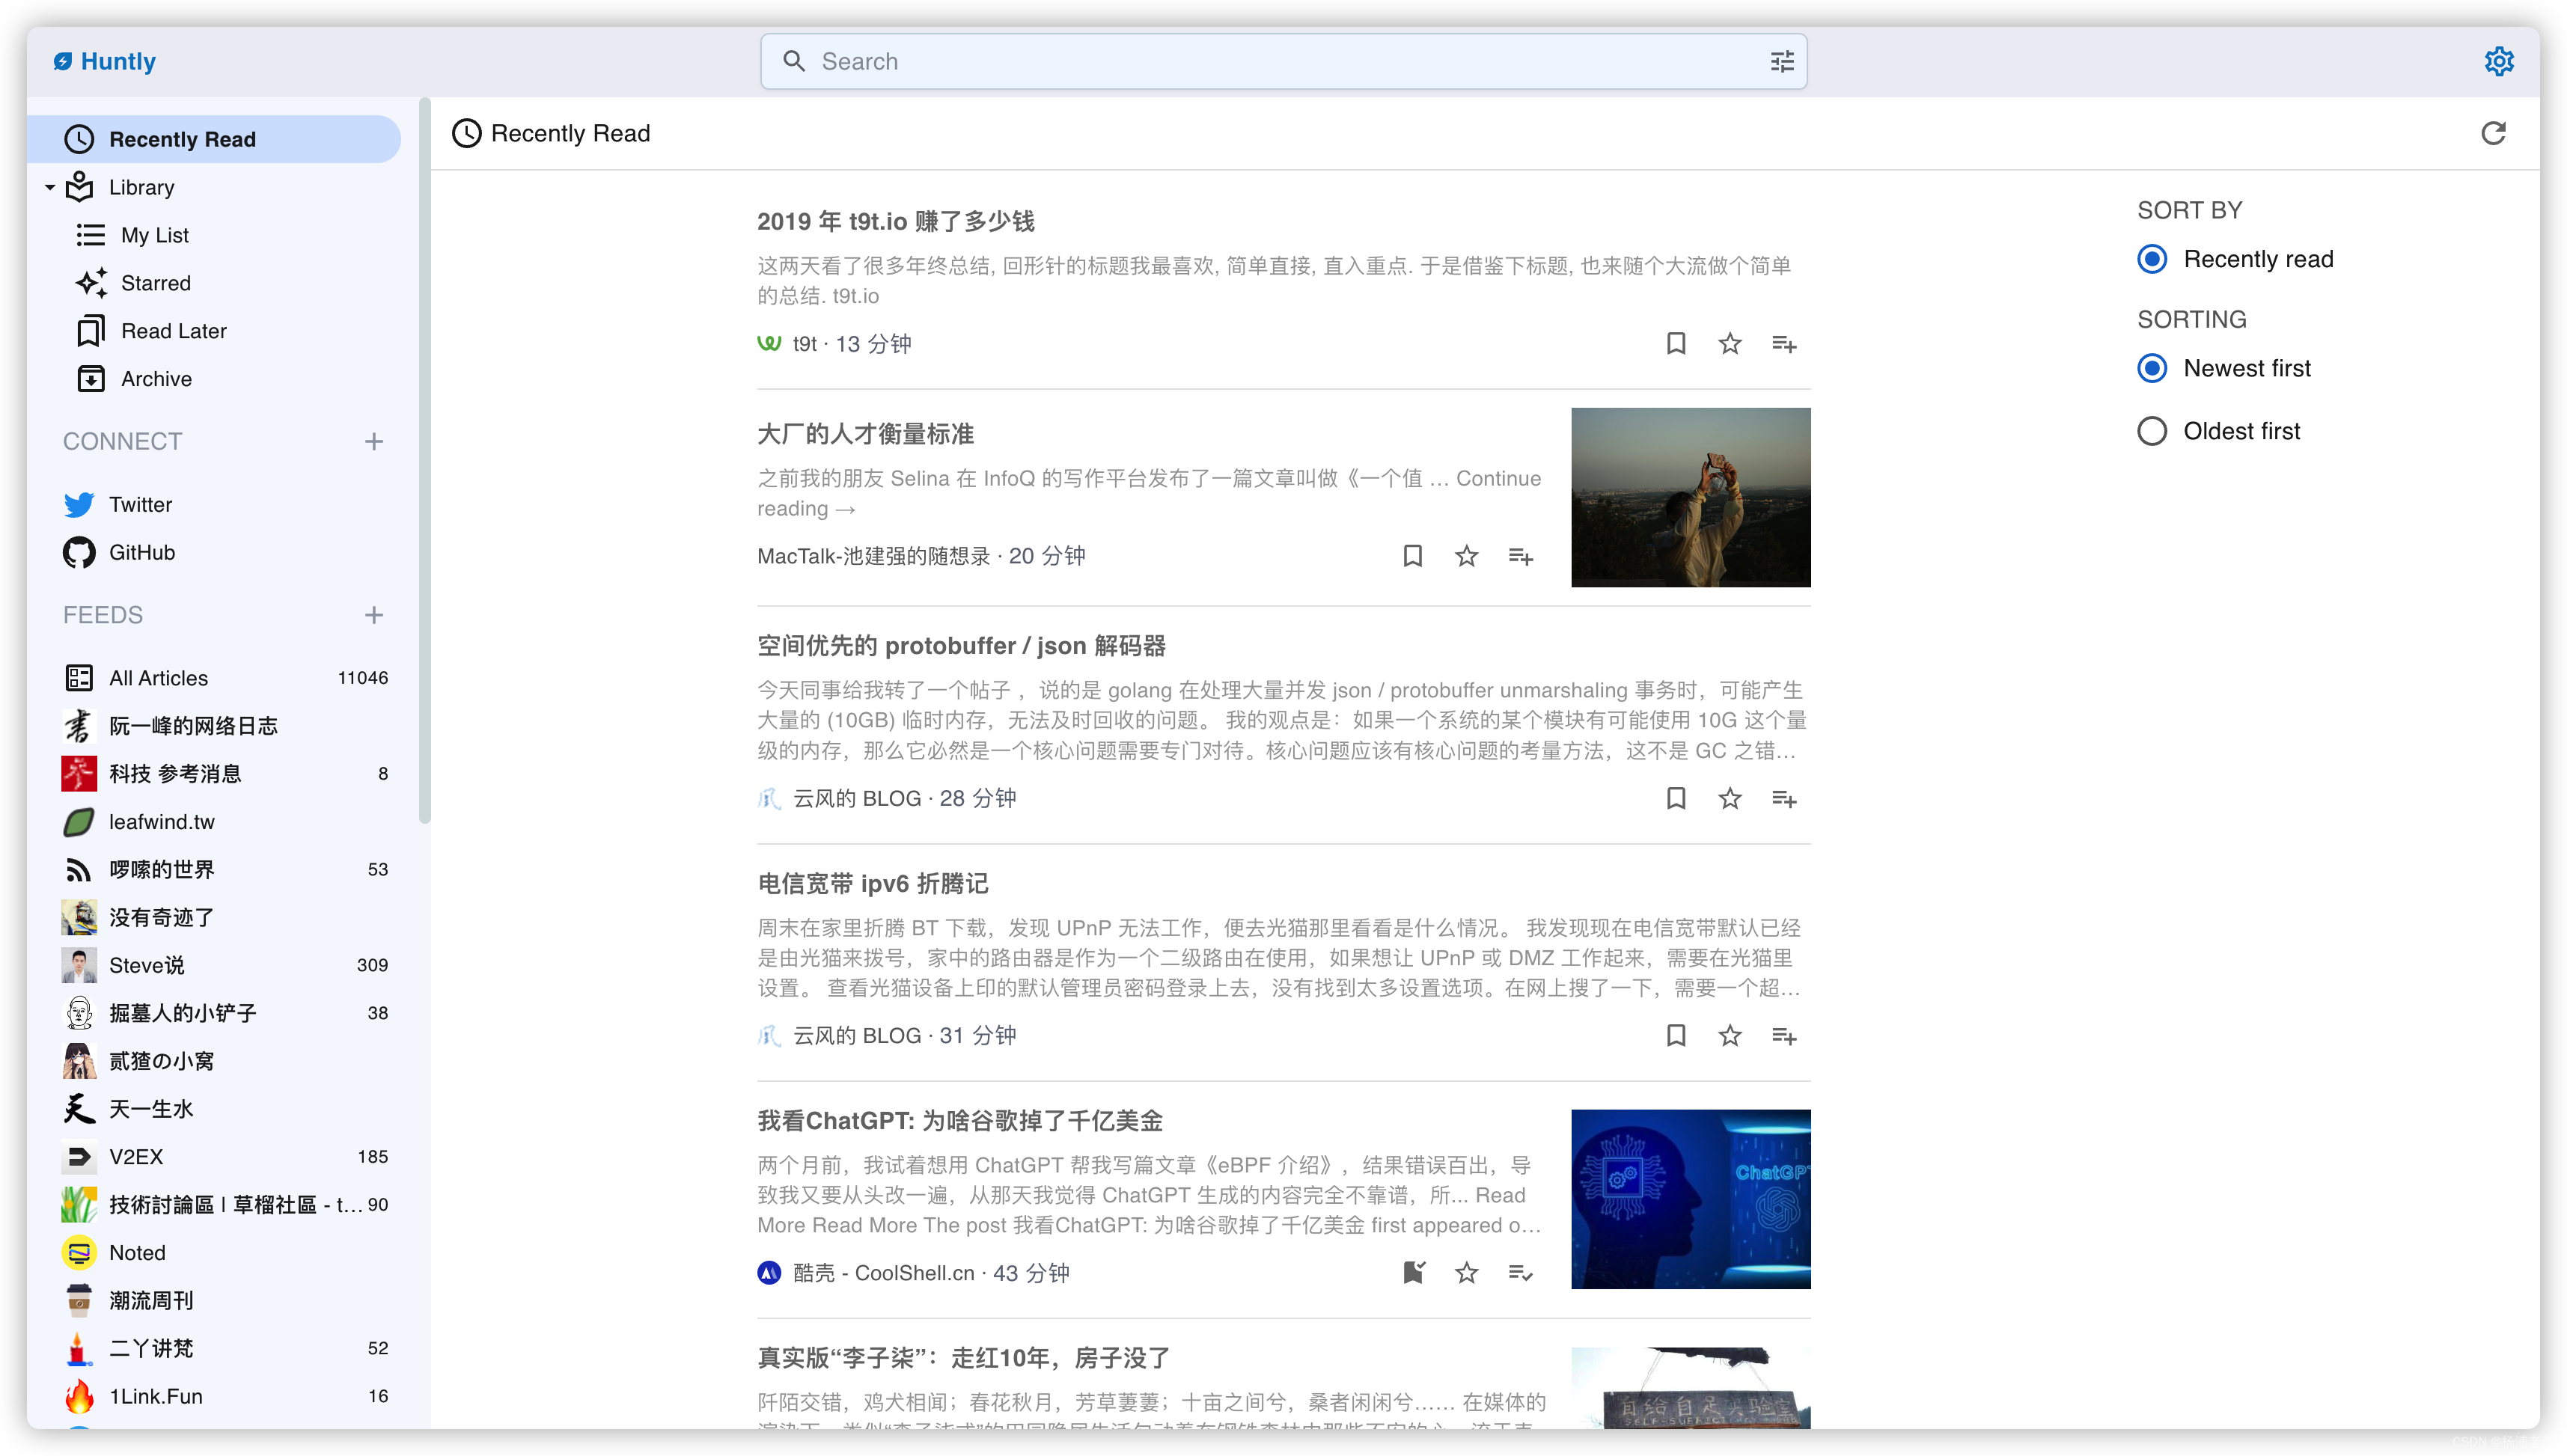
Task: Open the ChatGPT article thumbnail image
Action: click(x=1690, y=1198)
